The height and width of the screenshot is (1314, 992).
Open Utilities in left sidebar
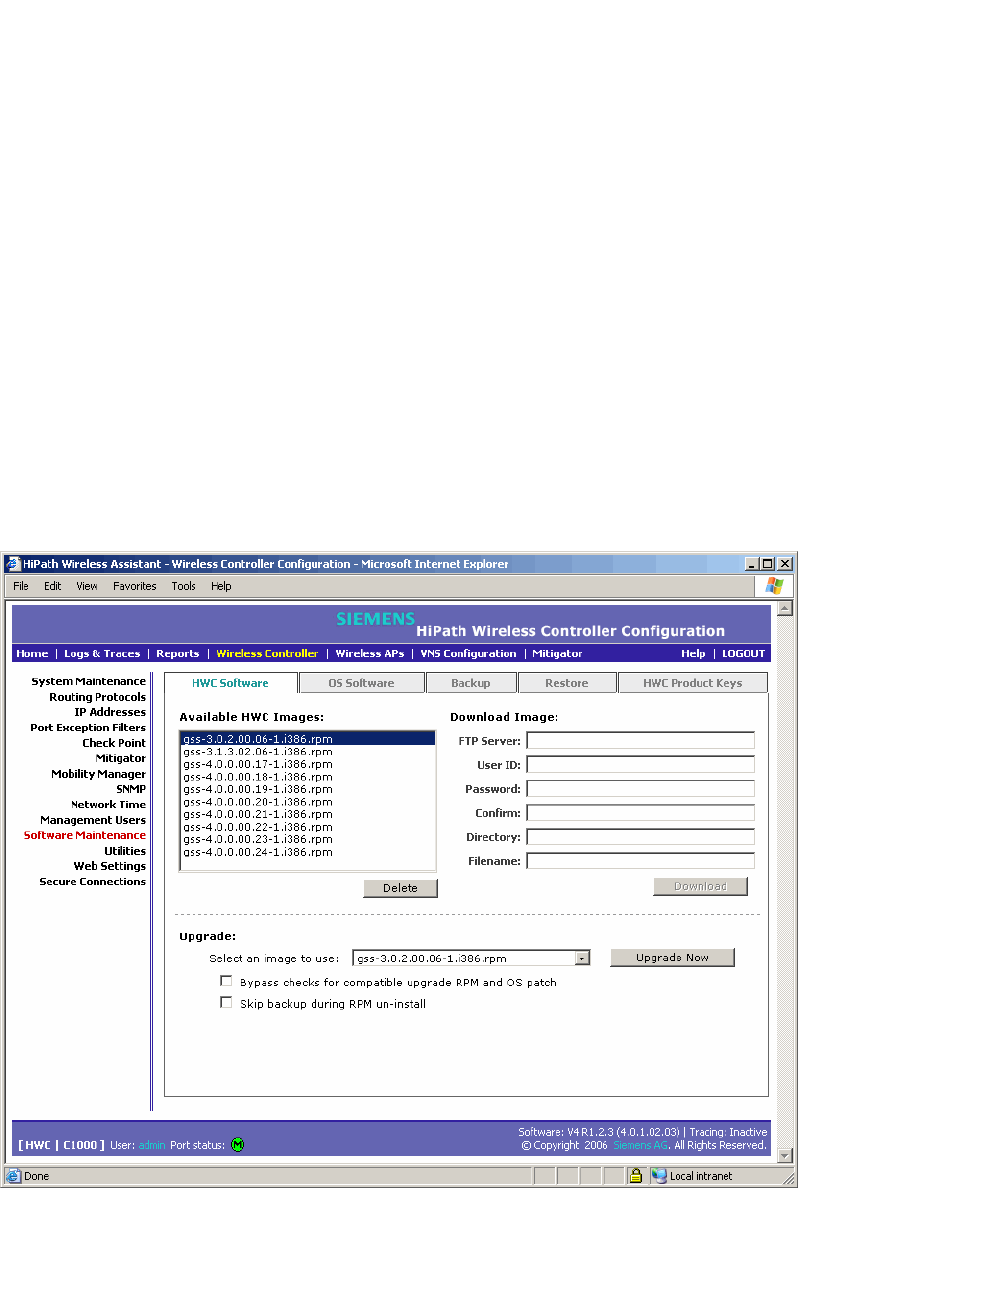(125, 851)
